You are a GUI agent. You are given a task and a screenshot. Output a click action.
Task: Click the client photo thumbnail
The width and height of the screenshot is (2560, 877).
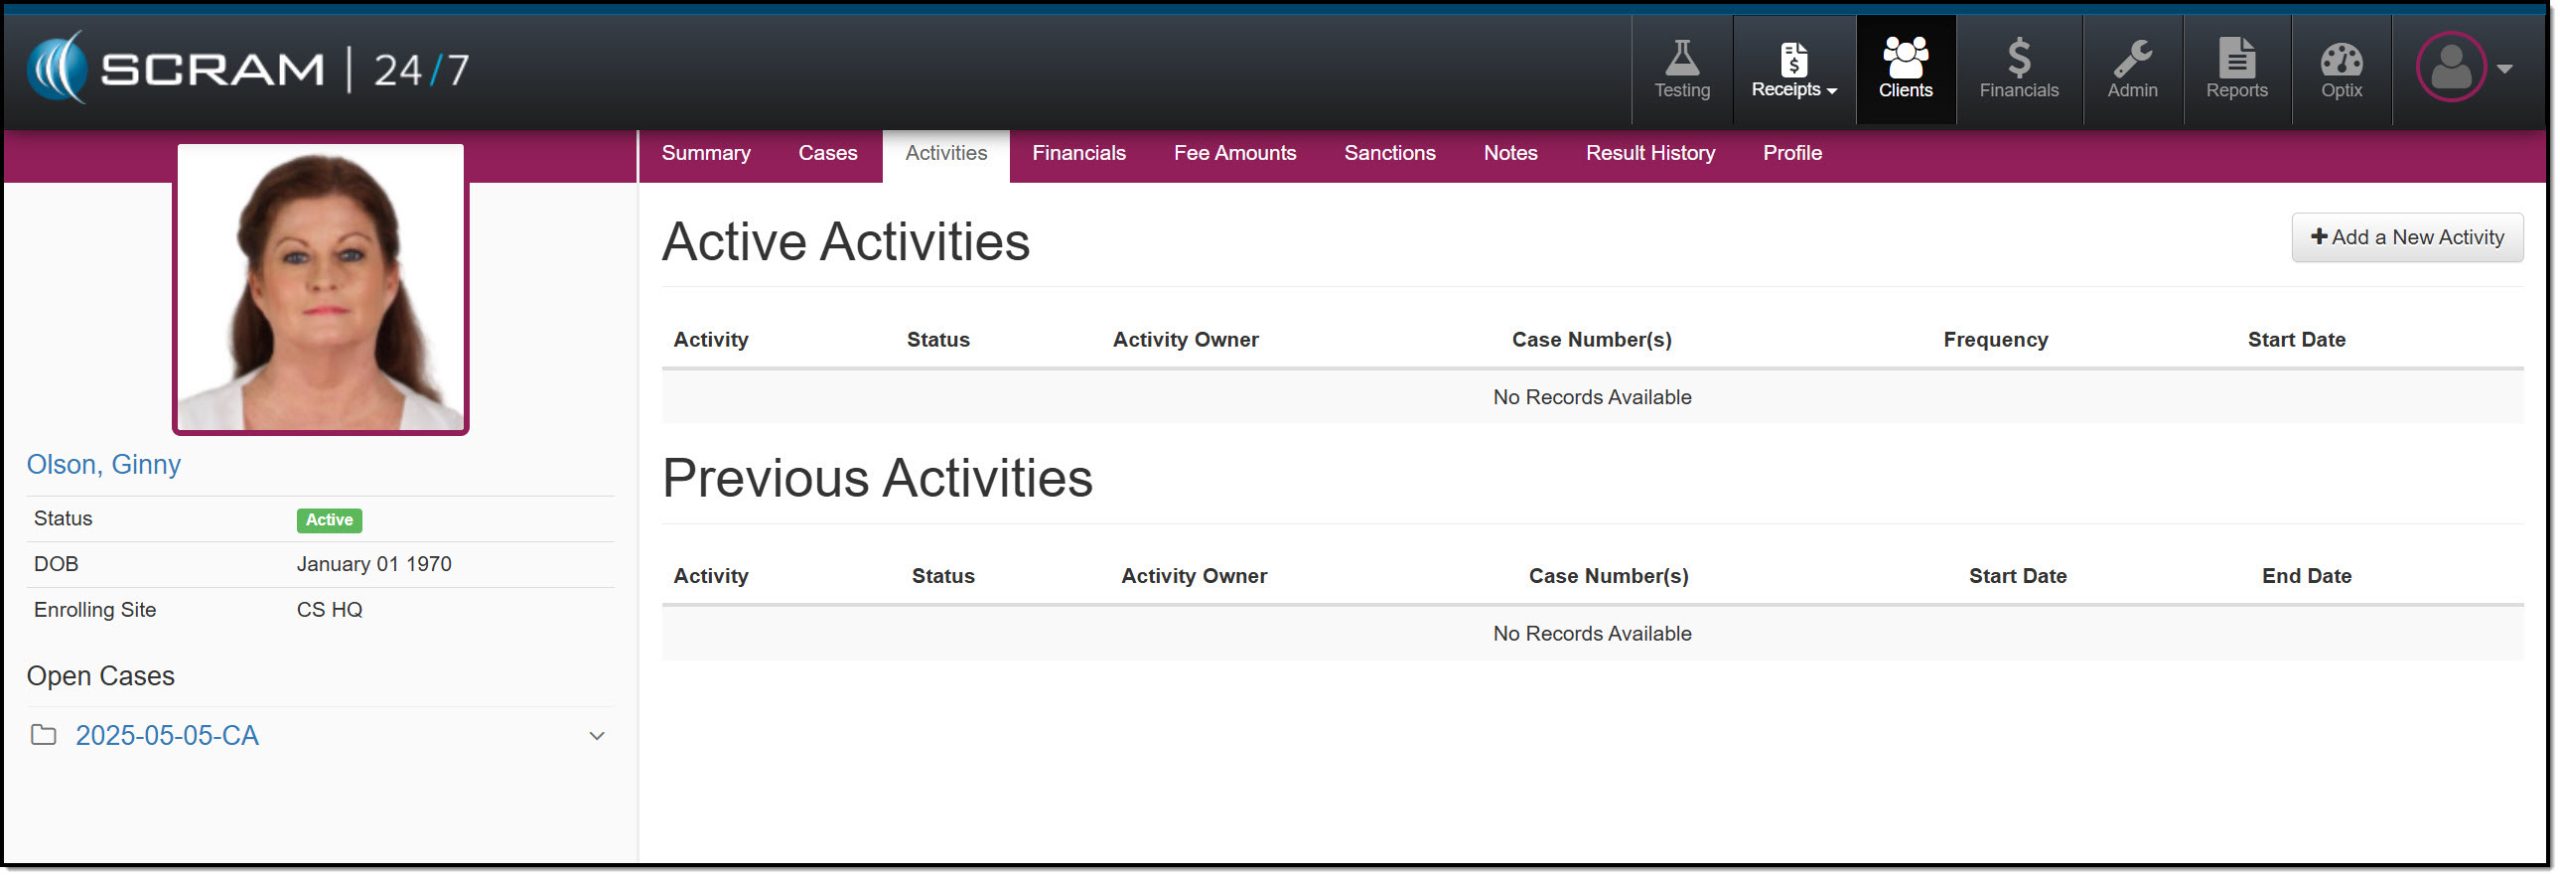pos(320,288)
